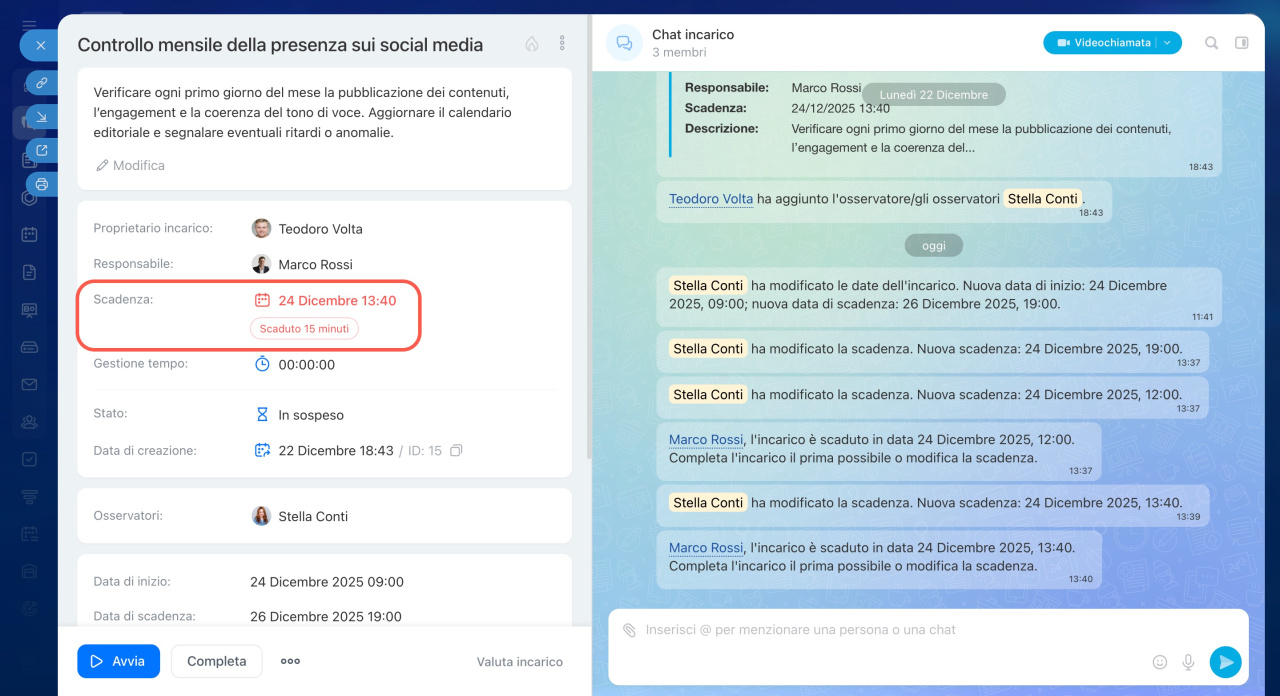Click the copy link icon on side tab
Image resolution: width=1280 pixels, height=696 pixels.
[x=42, y=83]
